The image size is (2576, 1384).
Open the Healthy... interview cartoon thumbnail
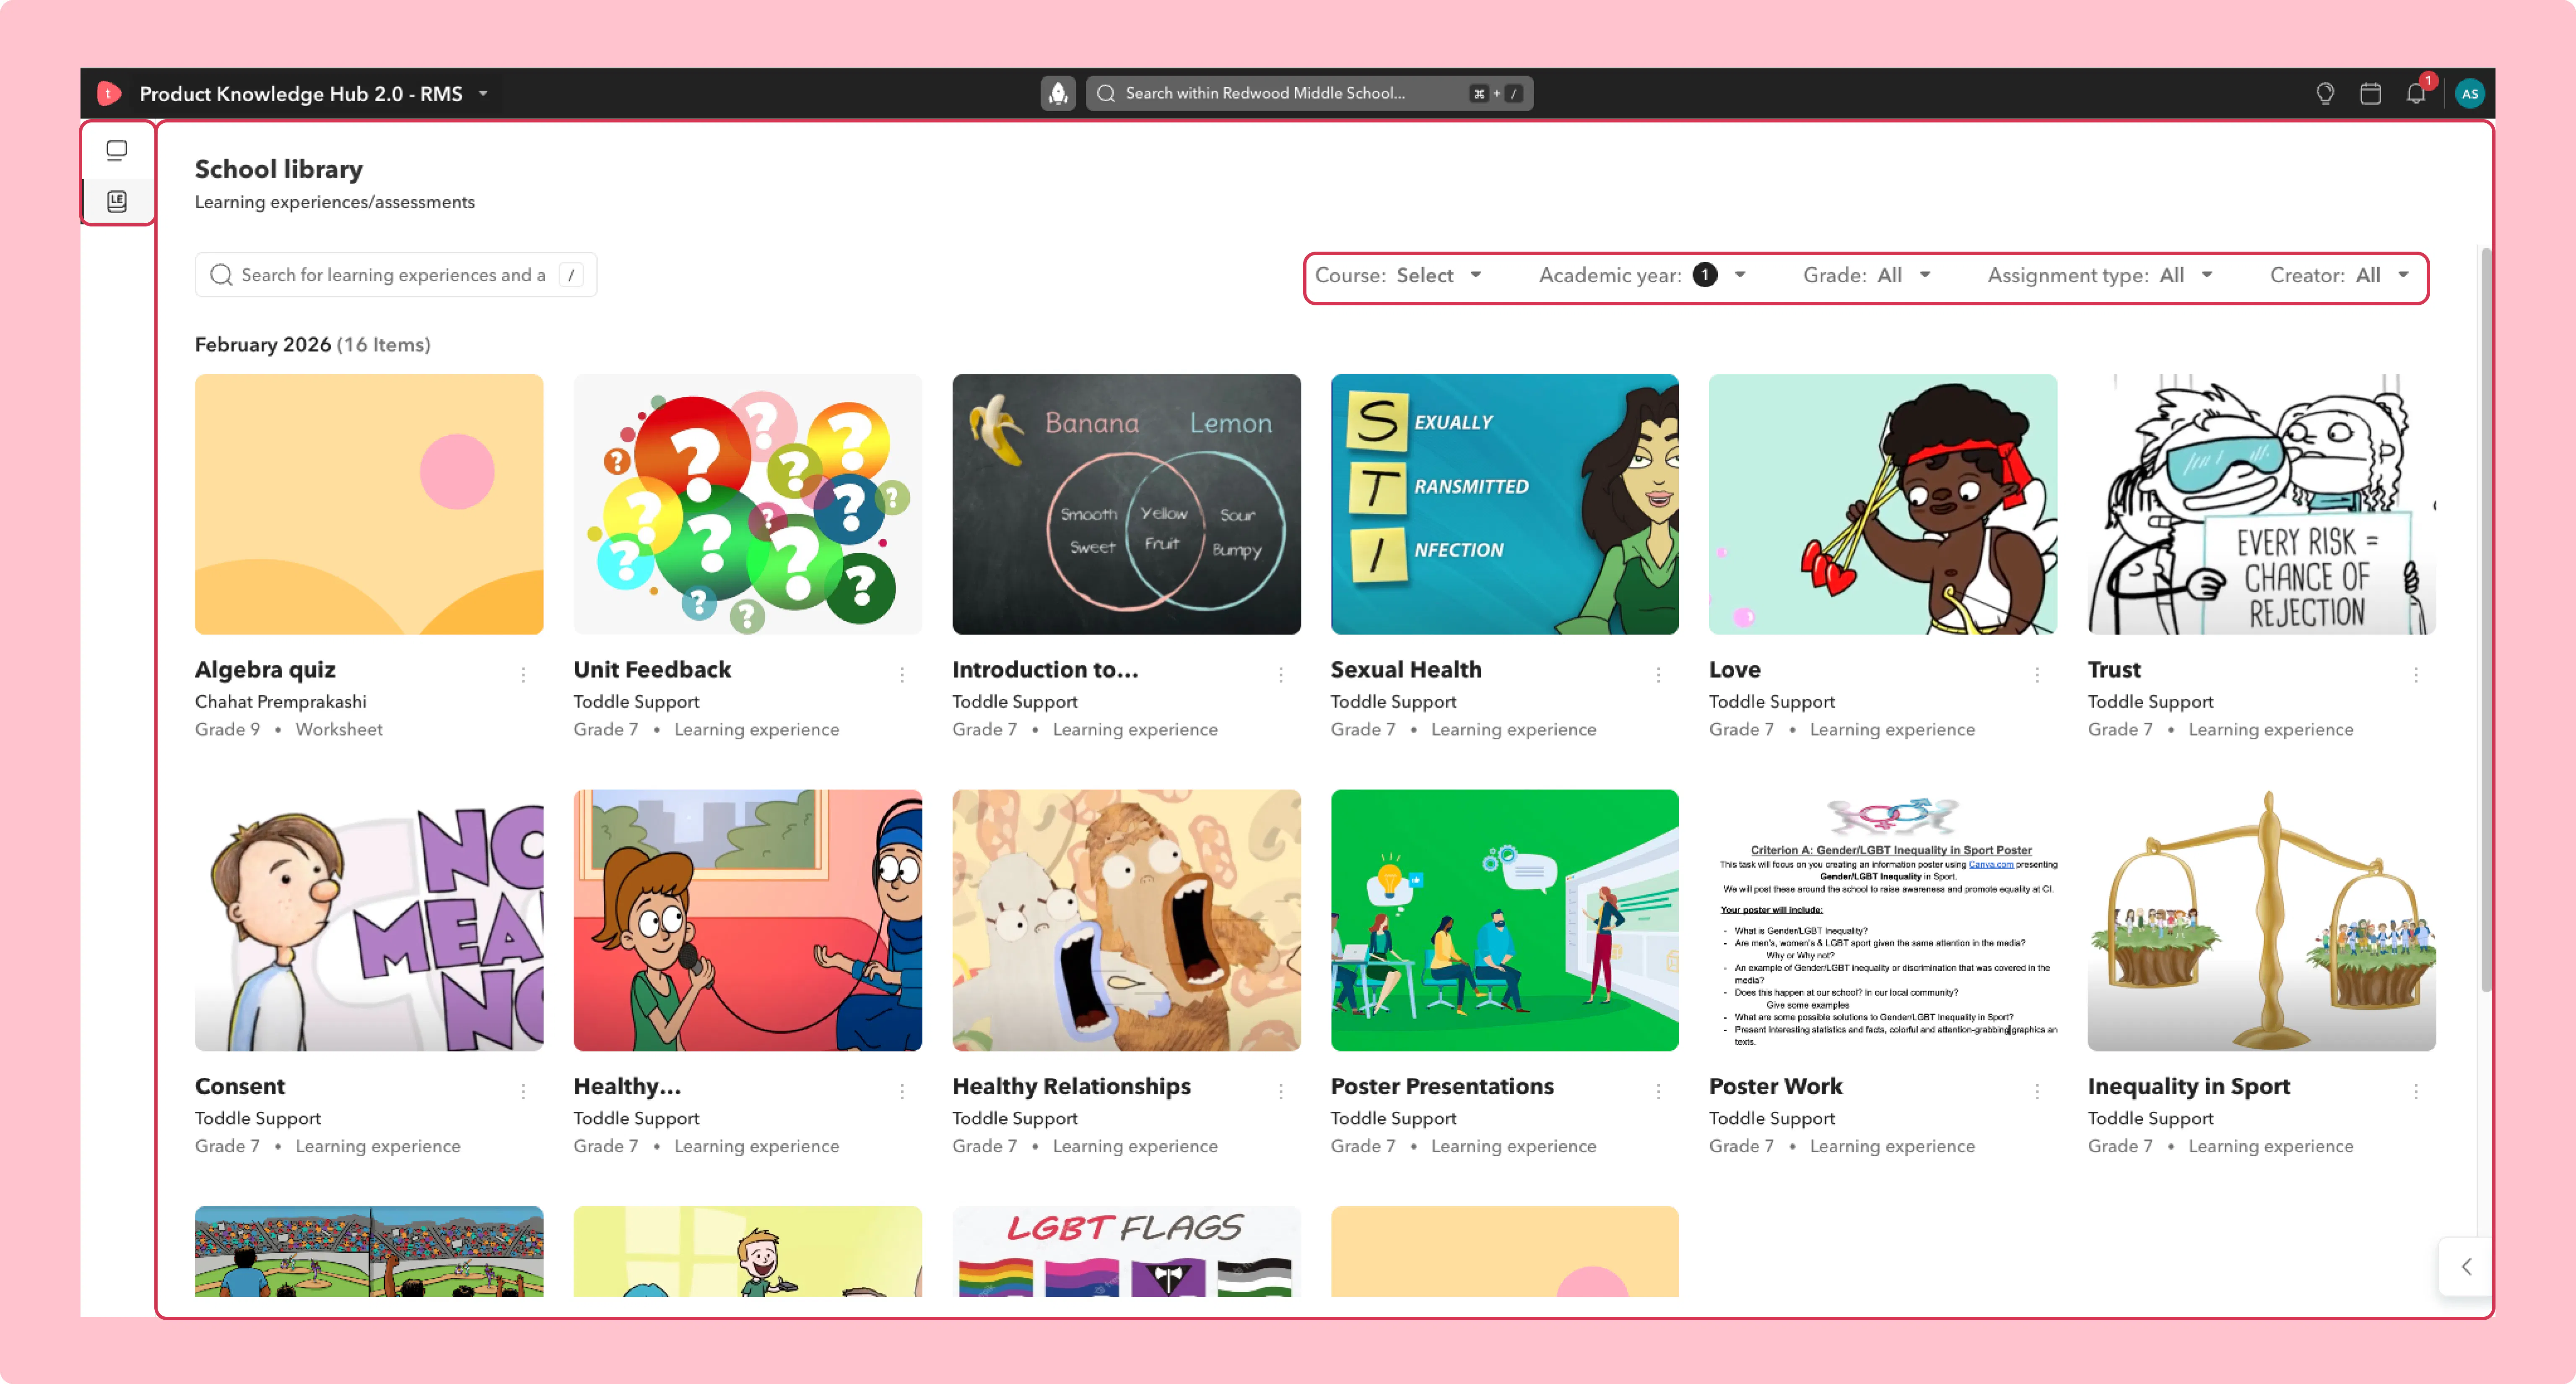(748, 920)
